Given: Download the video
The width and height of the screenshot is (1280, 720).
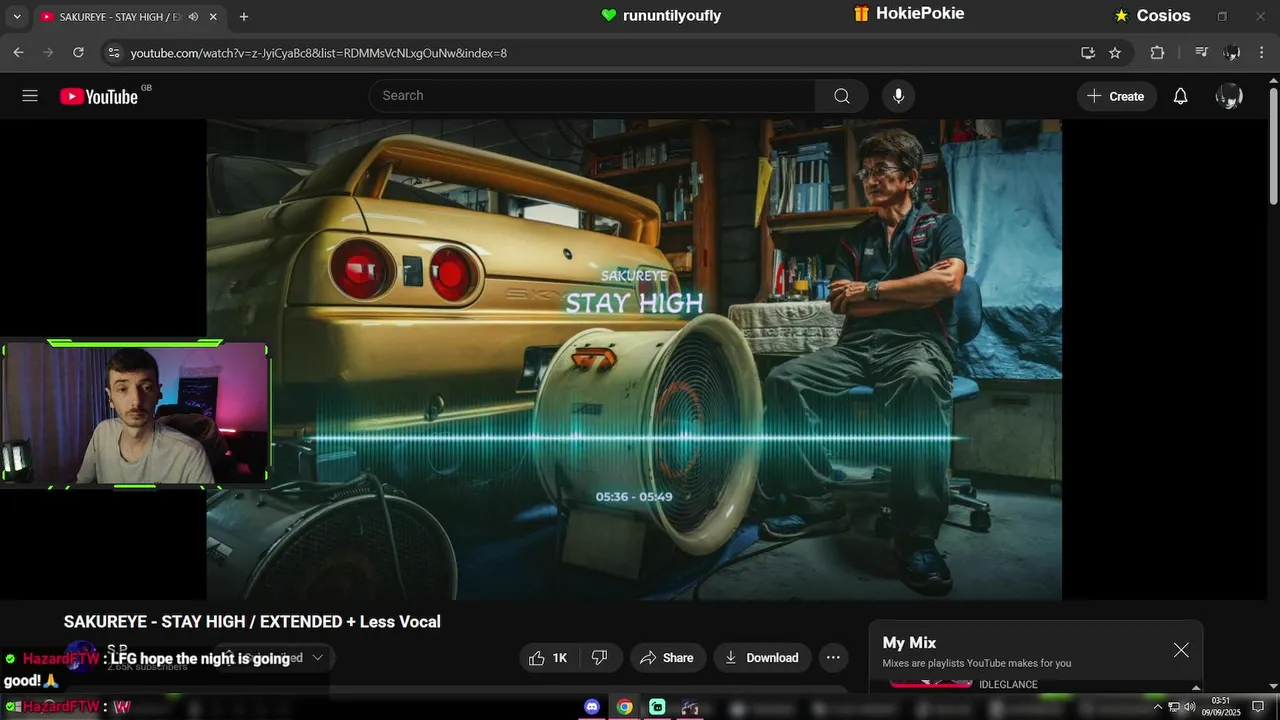Looking at the screenshot, I should click(762, 658).
